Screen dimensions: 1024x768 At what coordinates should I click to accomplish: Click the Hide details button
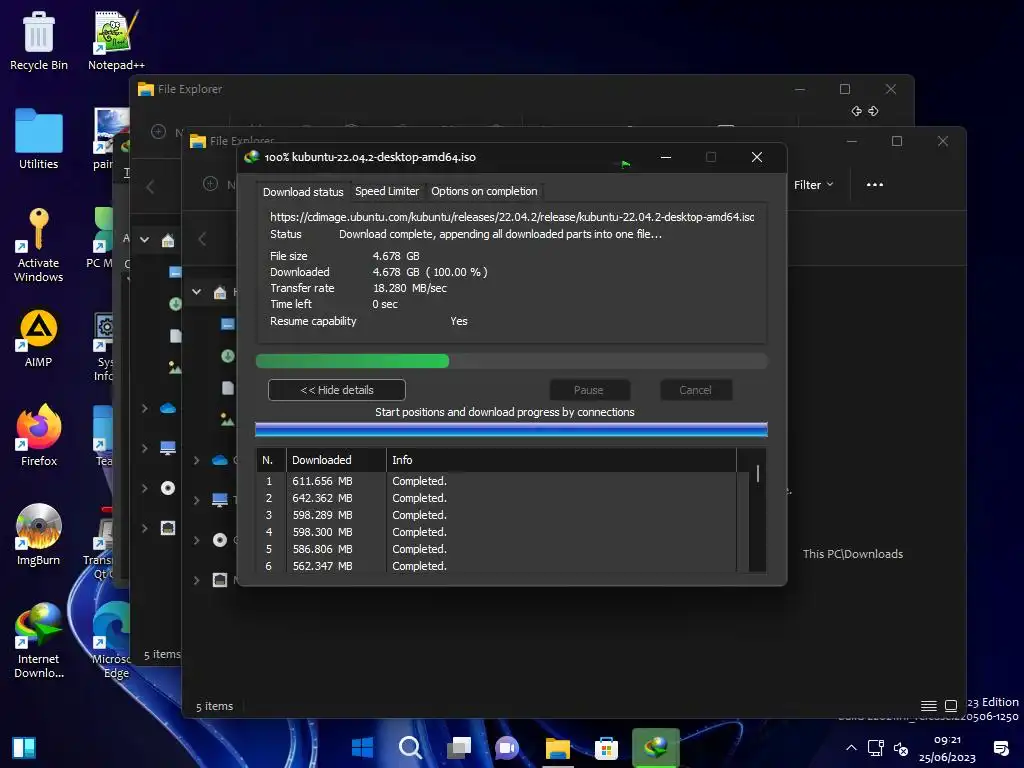pyautogui.click(x=336, y=390)
